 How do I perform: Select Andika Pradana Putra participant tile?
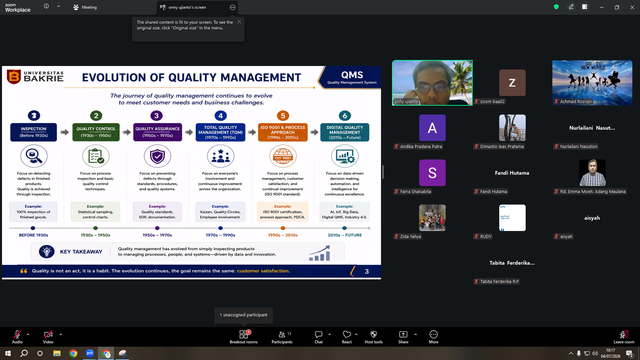pyautogui.click(x=432, y=128)
